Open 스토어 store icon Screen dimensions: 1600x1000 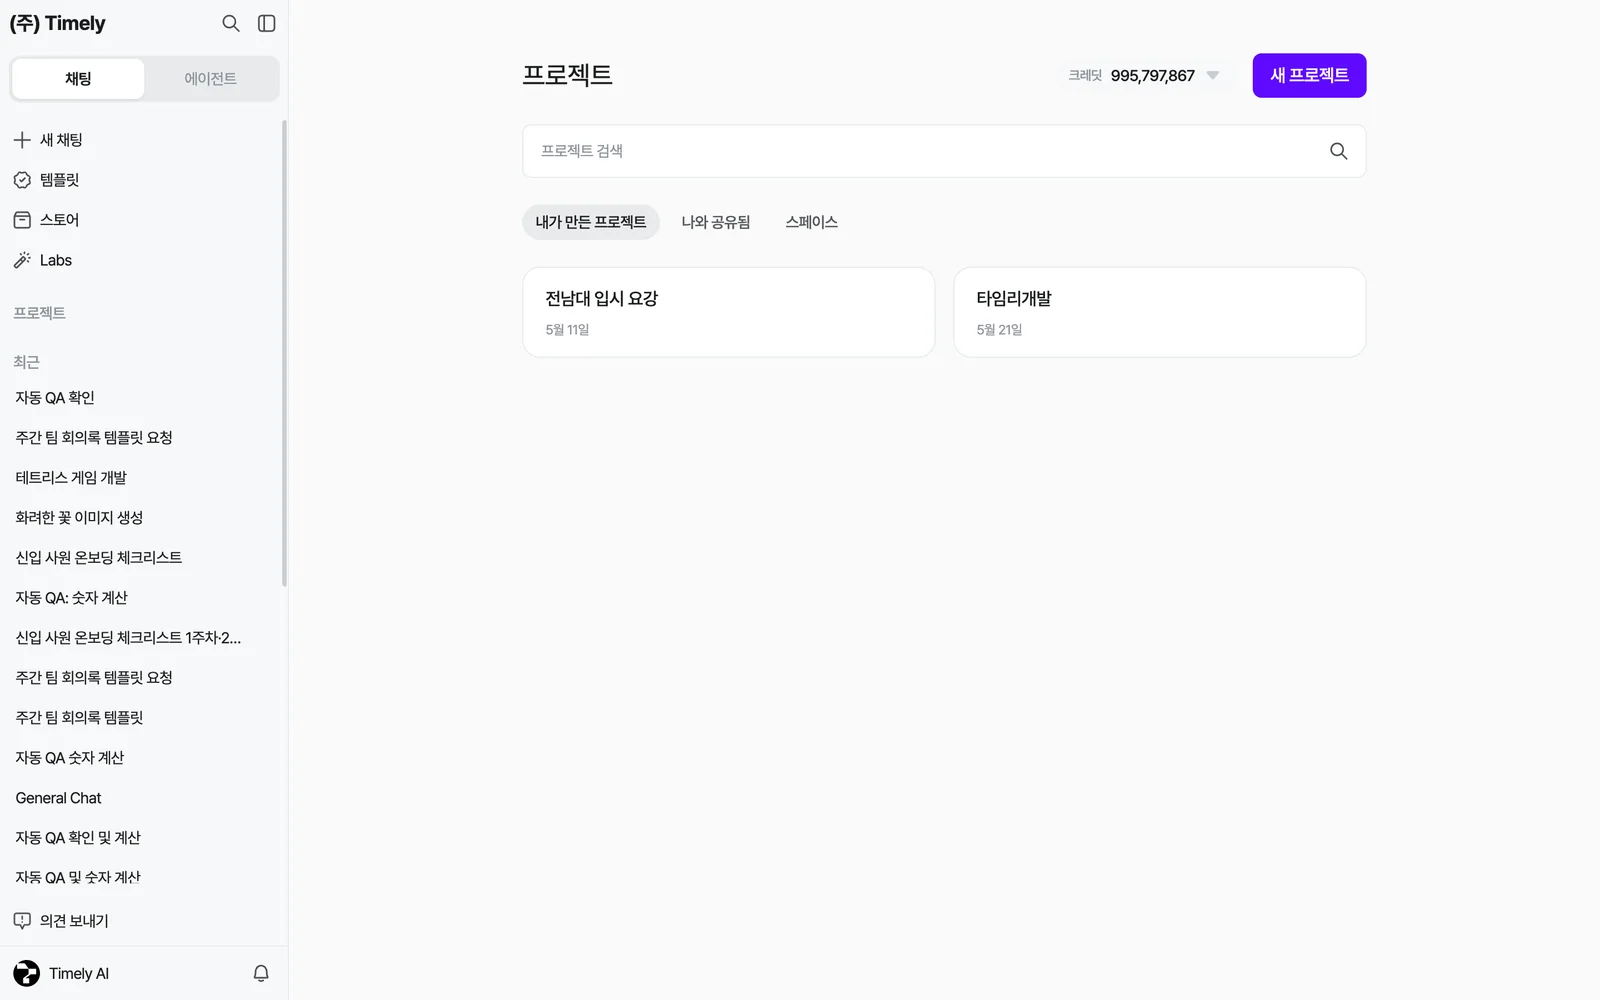click(x=22, y=220)
